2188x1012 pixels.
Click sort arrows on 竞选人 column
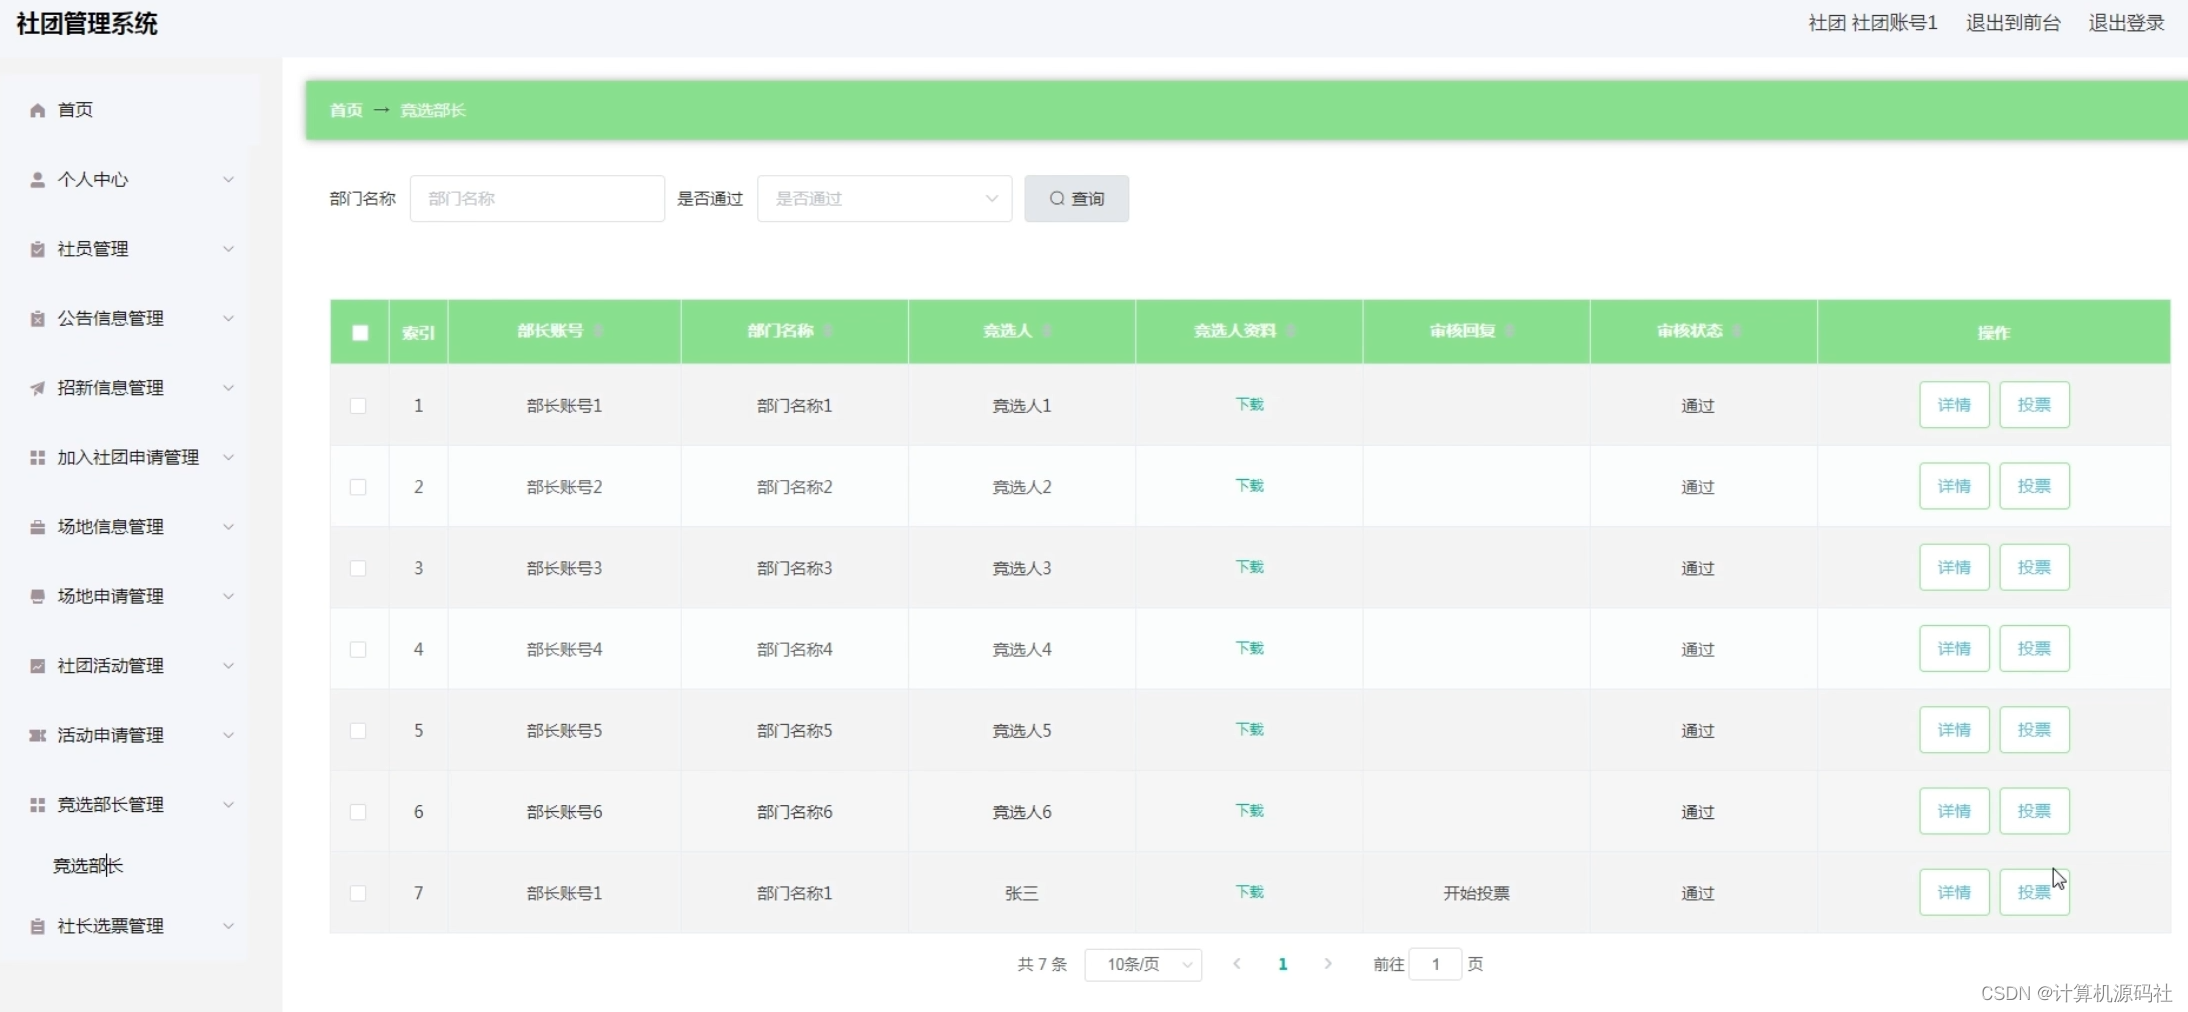tap(1047, 331)
